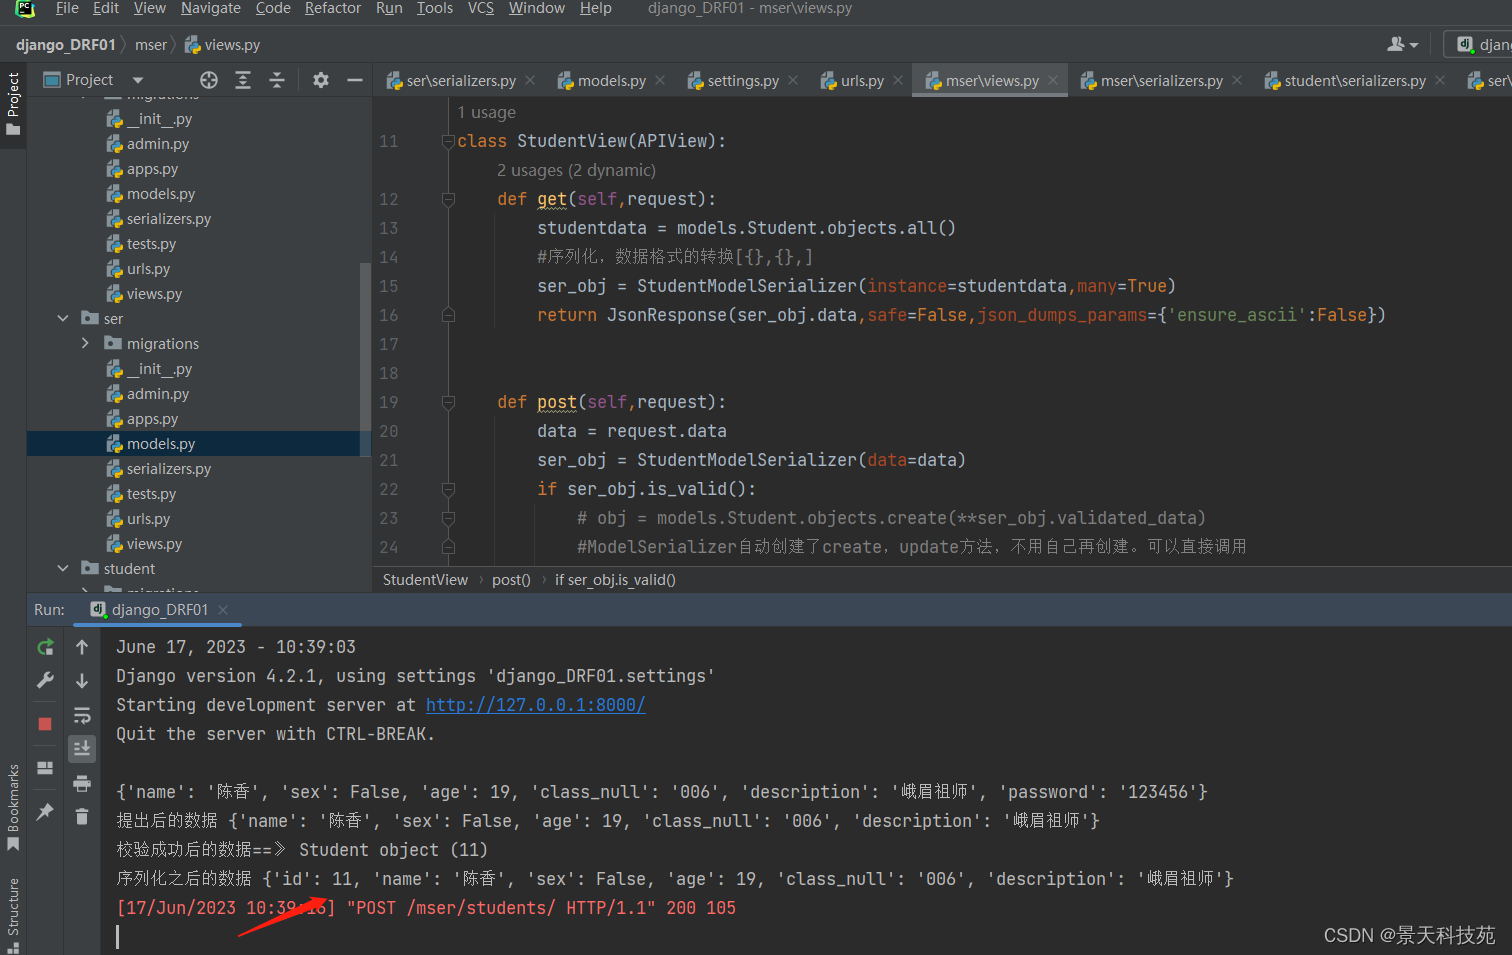Open the Structure side tool window

[x=13, y=914]
